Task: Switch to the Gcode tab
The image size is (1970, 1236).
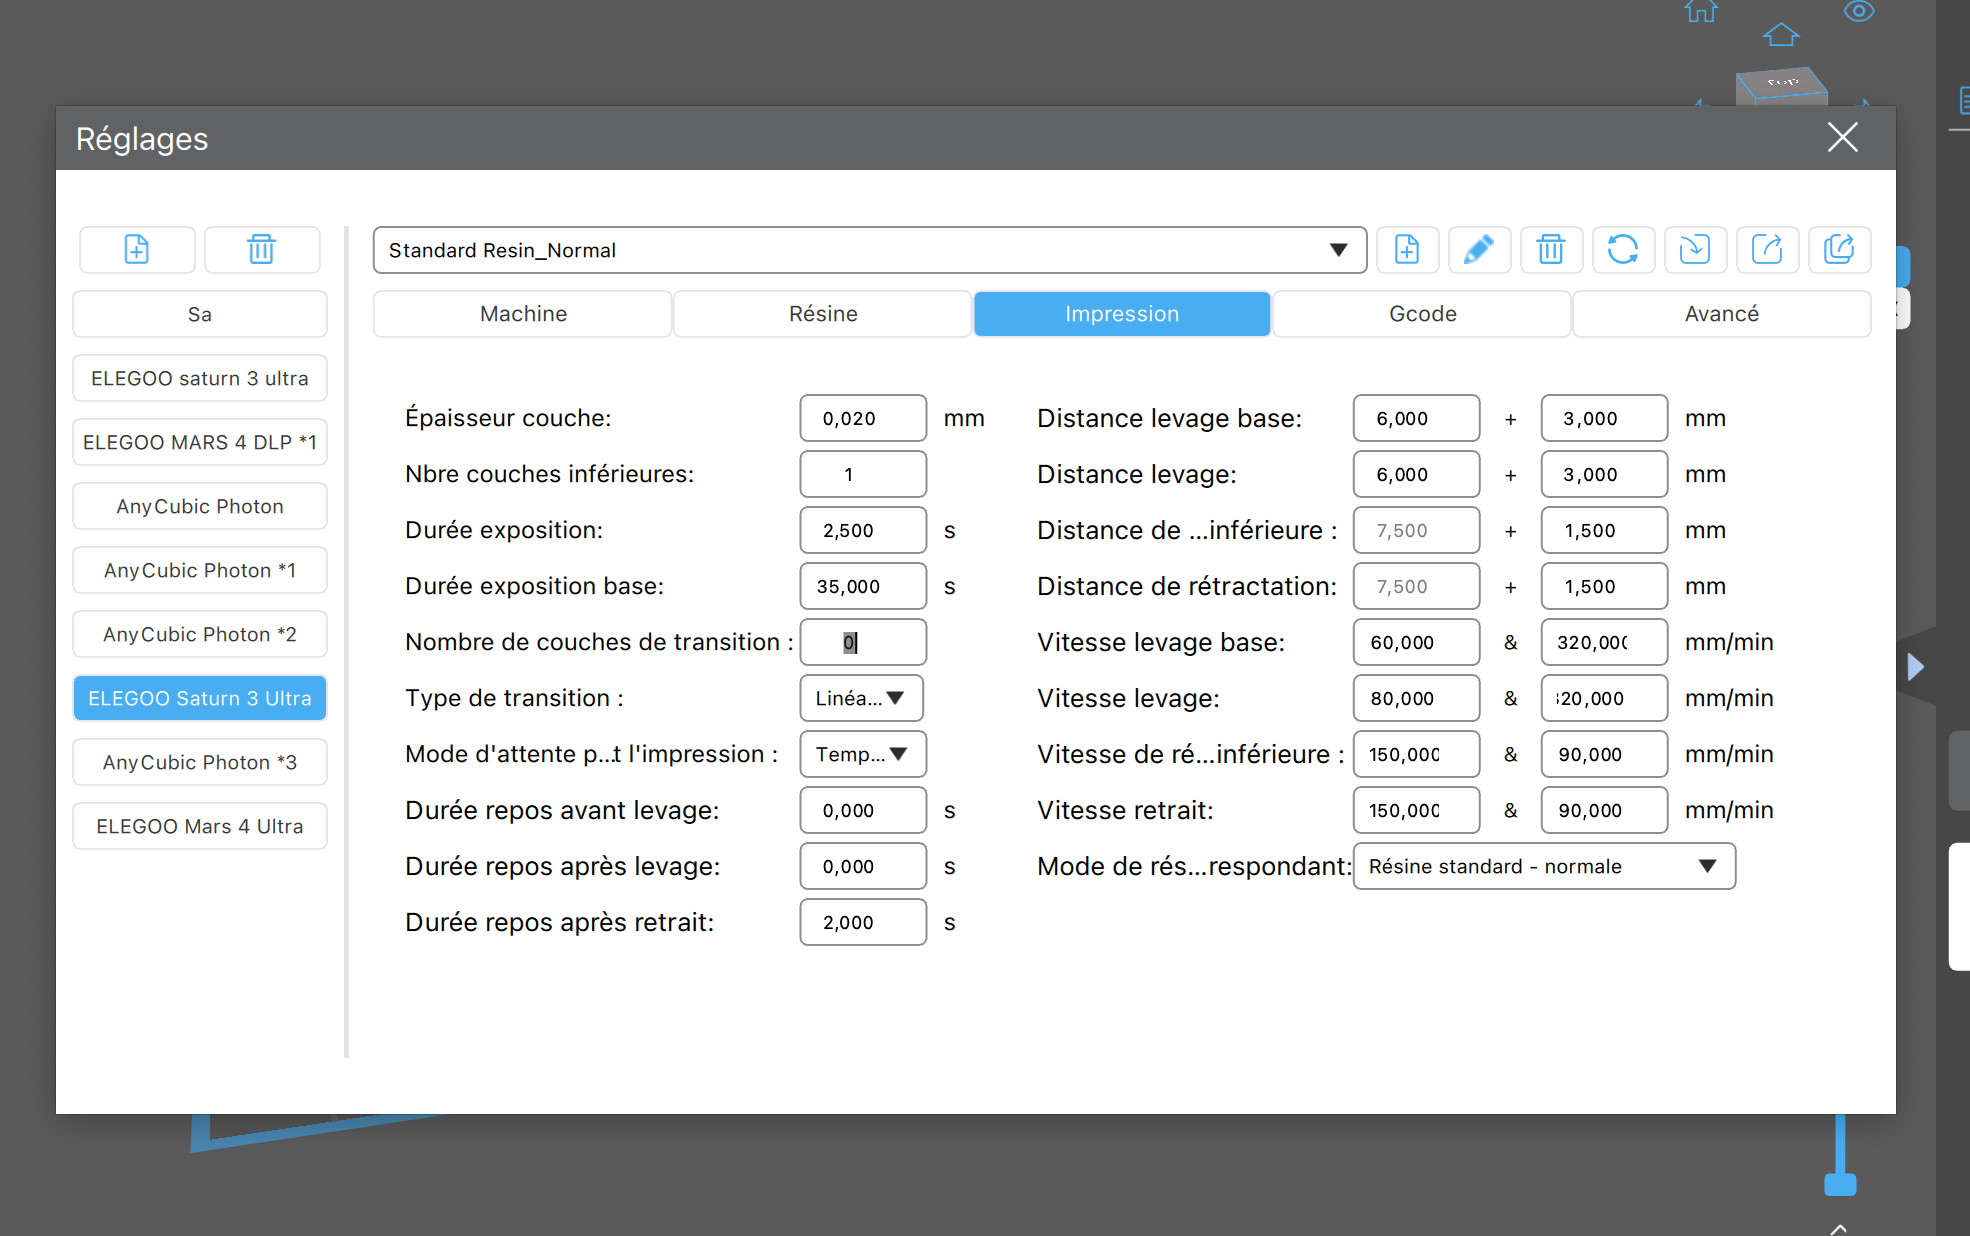Action: pos(1422,314)
